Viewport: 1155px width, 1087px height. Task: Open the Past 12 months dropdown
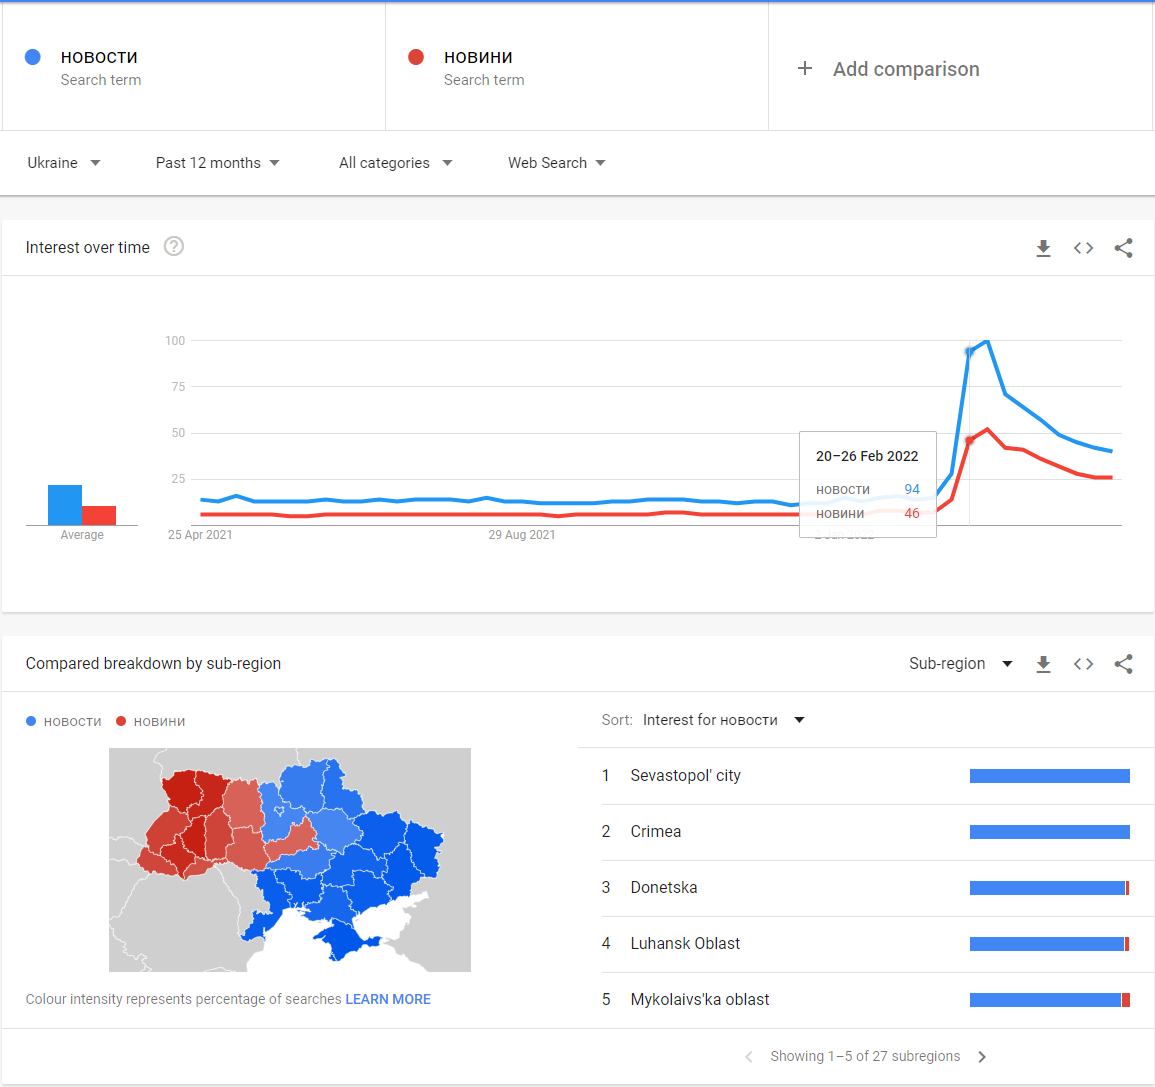217,163
